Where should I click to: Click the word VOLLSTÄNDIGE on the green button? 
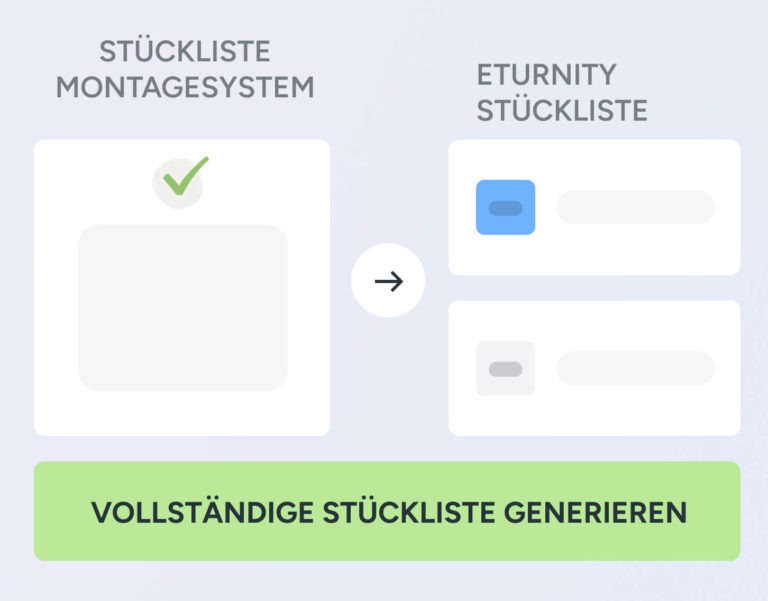coord(201,512)
